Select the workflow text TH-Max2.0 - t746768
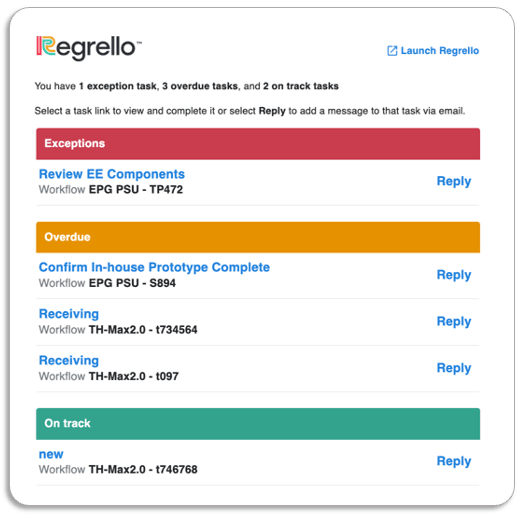 pyautogui.click(x=143, y=470)
